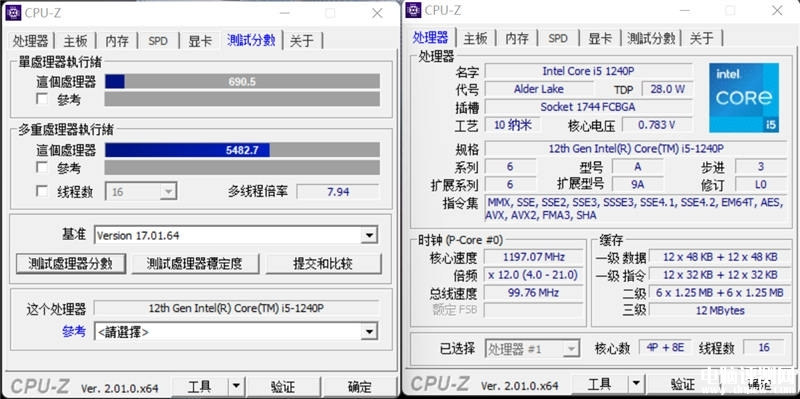The height and width of the screenshot is (399, 800).
Task: Open 已选择 处理器 #1 dropdown
Action: point(532,349)
